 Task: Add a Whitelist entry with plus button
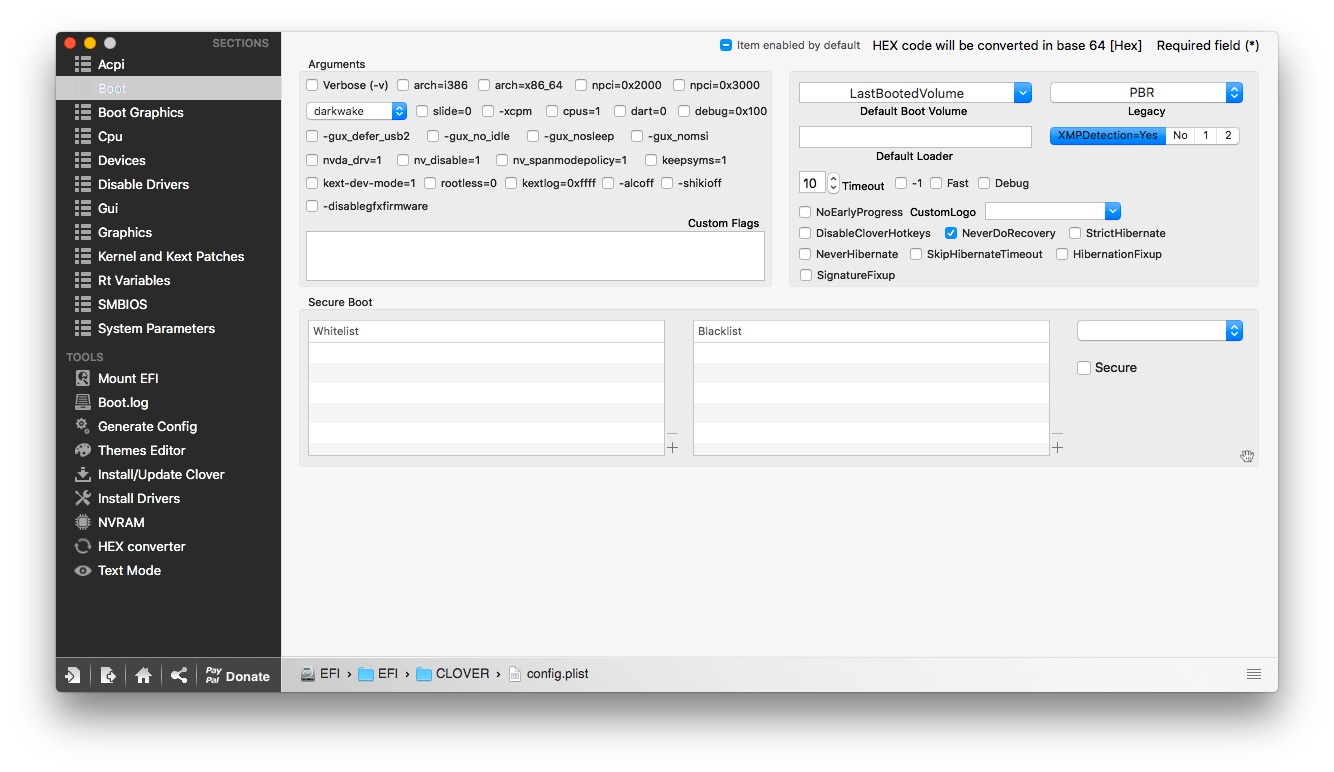672,448
